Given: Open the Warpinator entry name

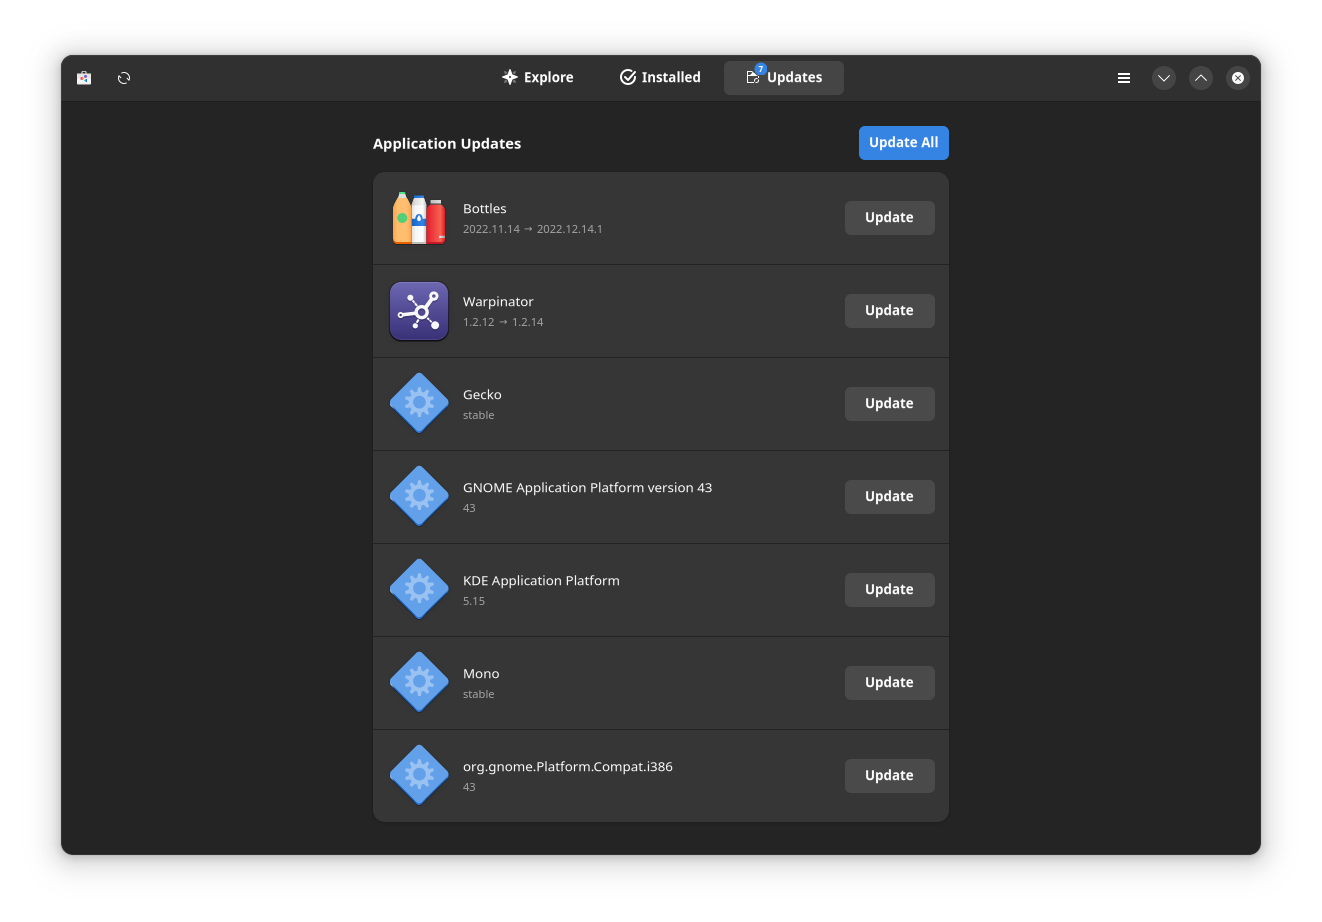Looking at the screenshot, I should (498, 302).
